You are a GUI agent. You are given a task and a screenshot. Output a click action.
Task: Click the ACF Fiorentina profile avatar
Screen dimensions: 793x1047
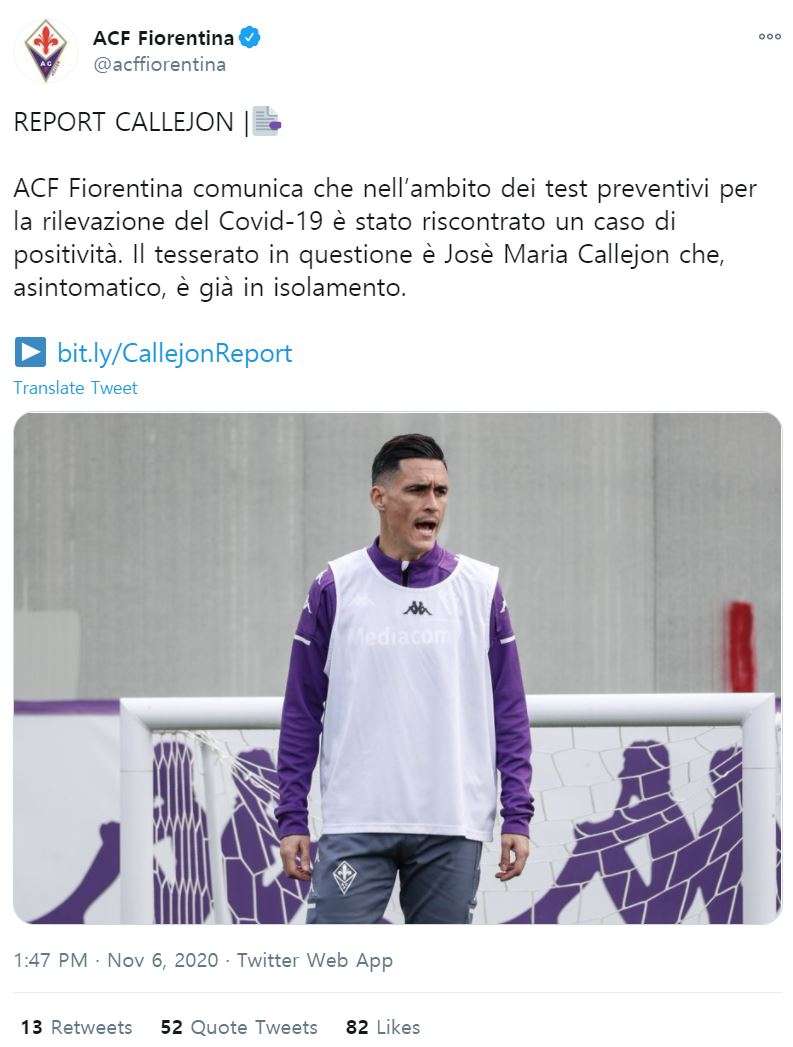[x=45, y=51]
